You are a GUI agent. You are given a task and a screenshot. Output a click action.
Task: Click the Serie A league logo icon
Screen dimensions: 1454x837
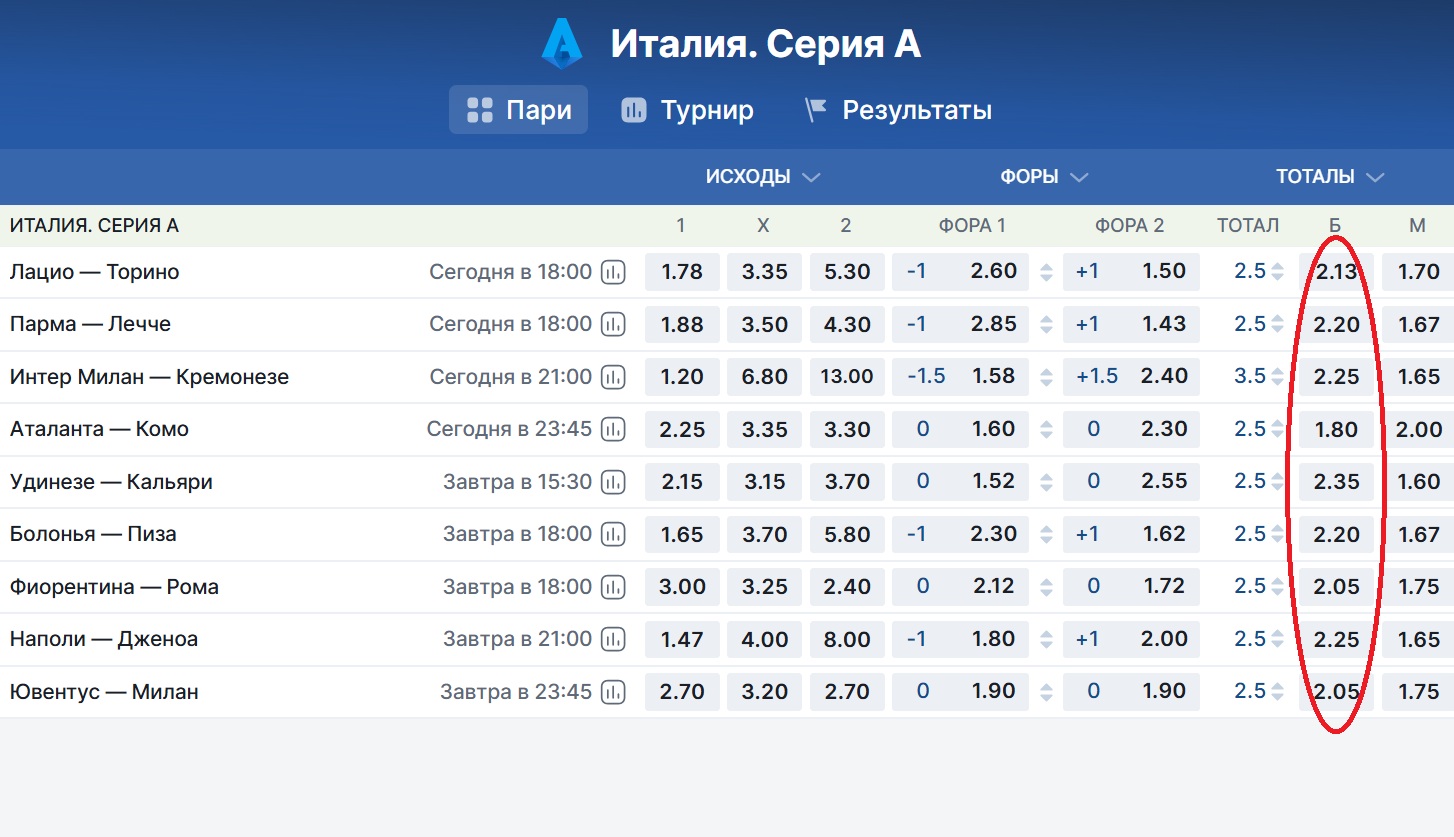coord(561,45)
